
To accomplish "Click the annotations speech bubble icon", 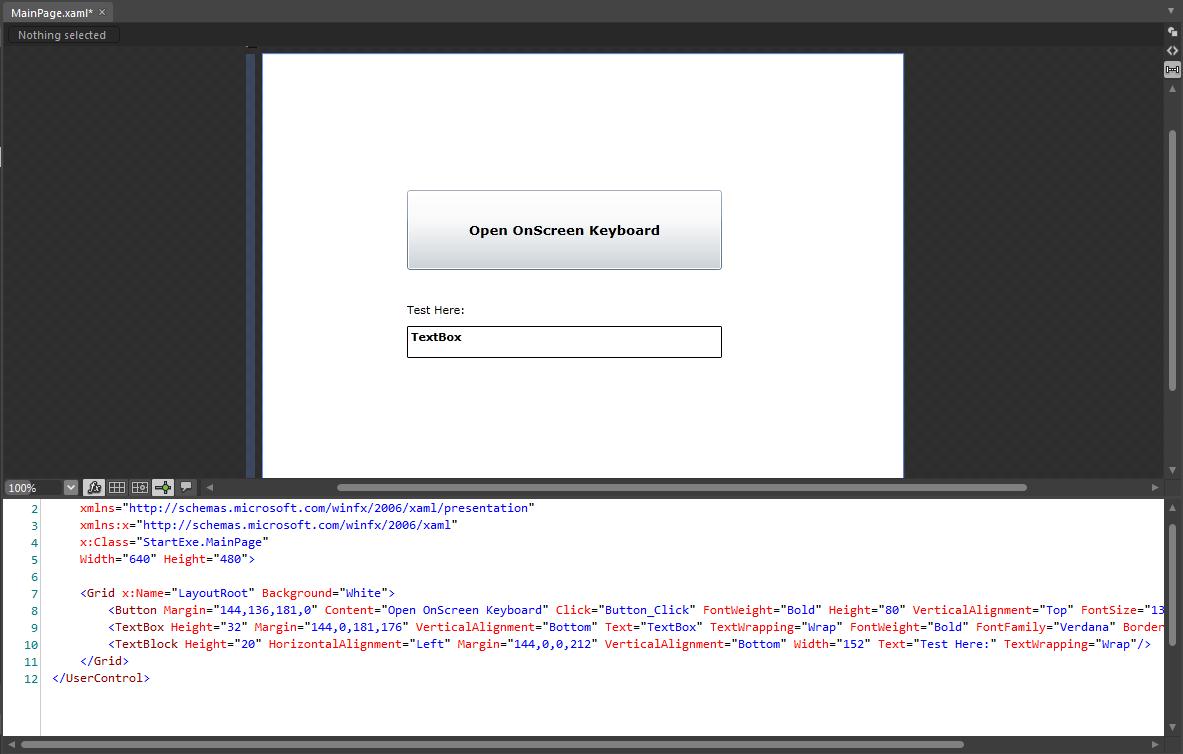I will (186, 487).
